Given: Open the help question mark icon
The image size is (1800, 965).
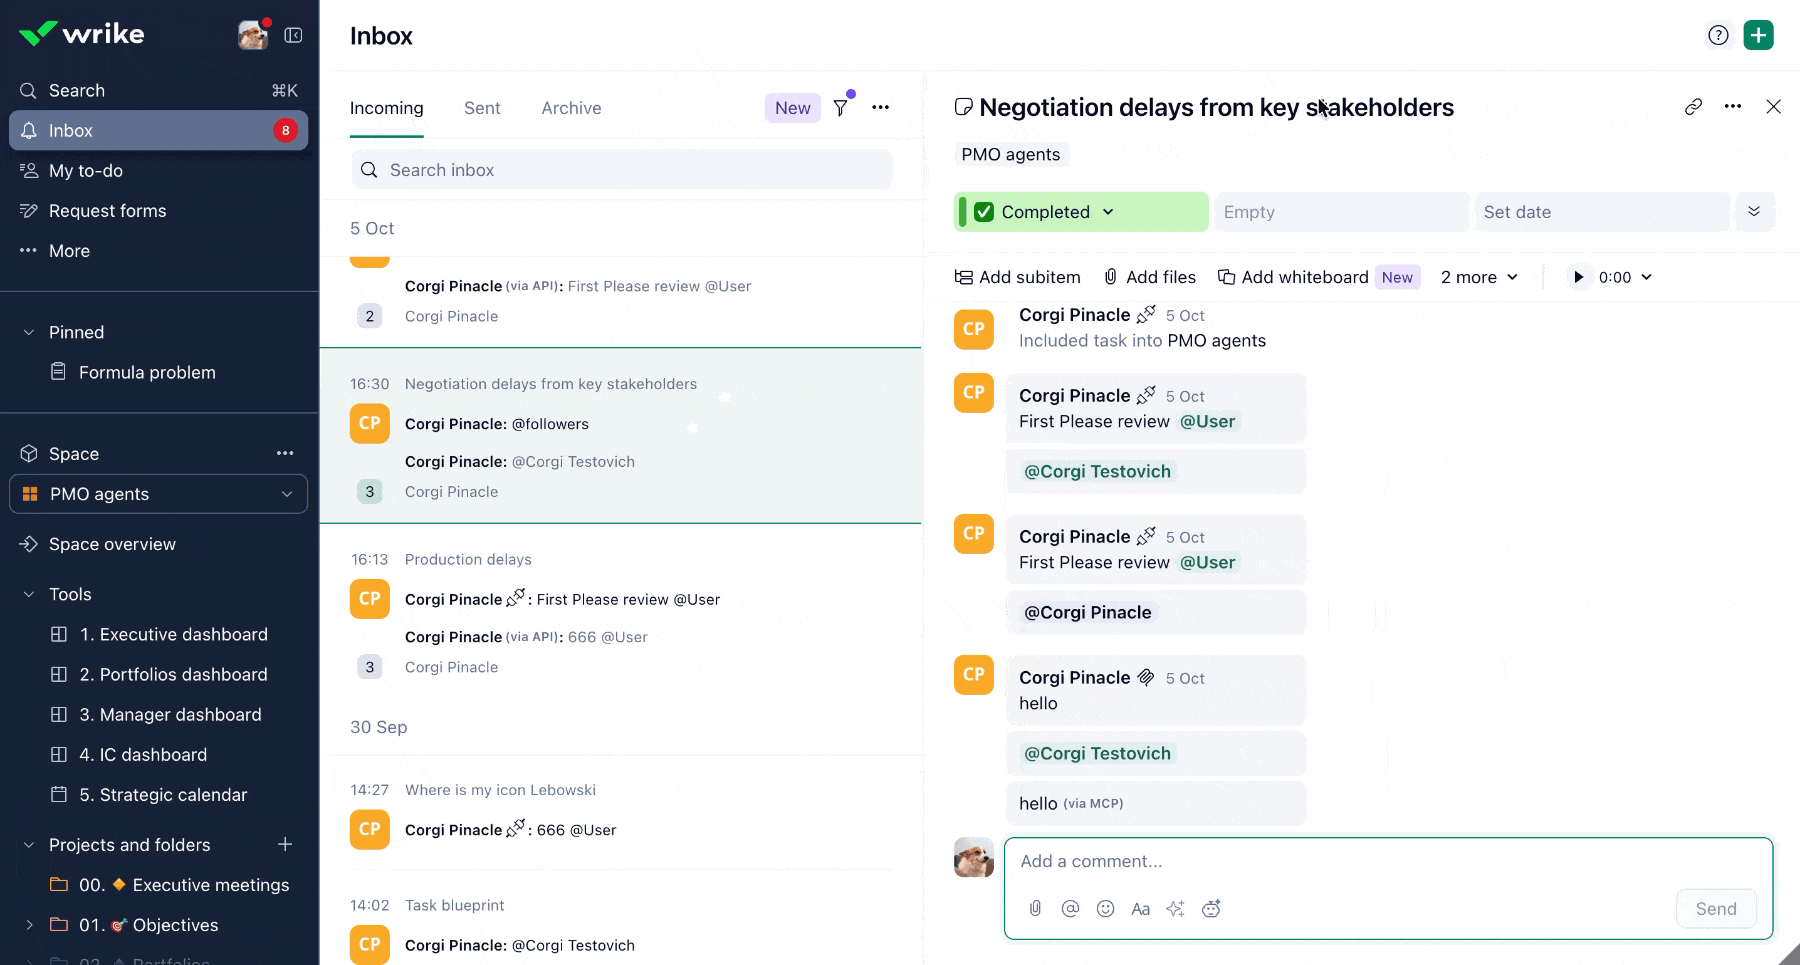Looking at the screenshot, I should pyautogui.click(x=1718, y=35).
